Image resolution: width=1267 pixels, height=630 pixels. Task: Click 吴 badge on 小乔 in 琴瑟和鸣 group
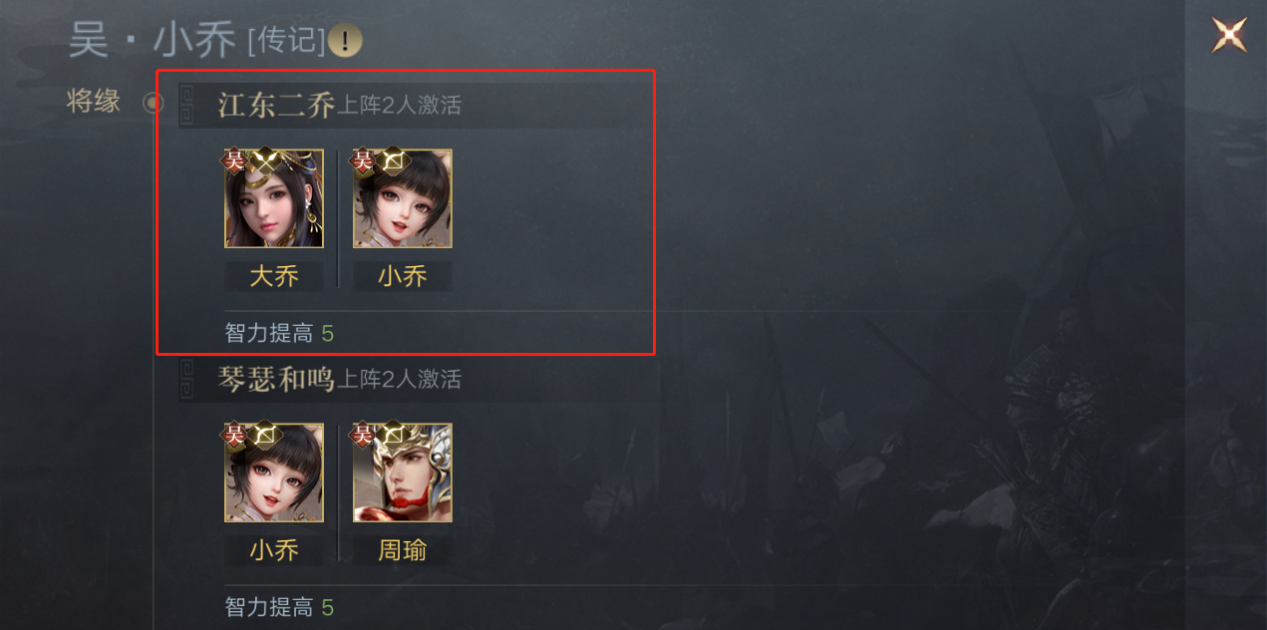(x=234, y=435)
